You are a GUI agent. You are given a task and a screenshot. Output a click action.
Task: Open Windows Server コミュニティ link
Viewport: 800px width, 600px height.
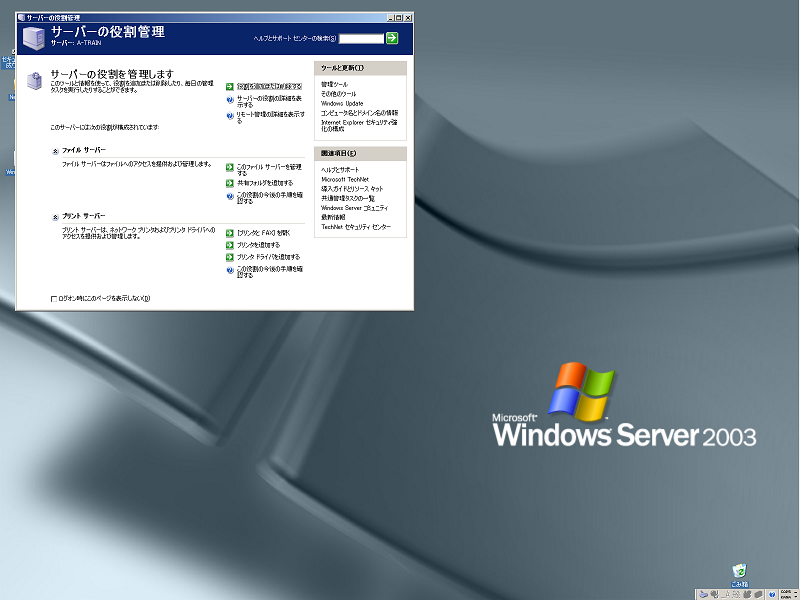[355, 208]
